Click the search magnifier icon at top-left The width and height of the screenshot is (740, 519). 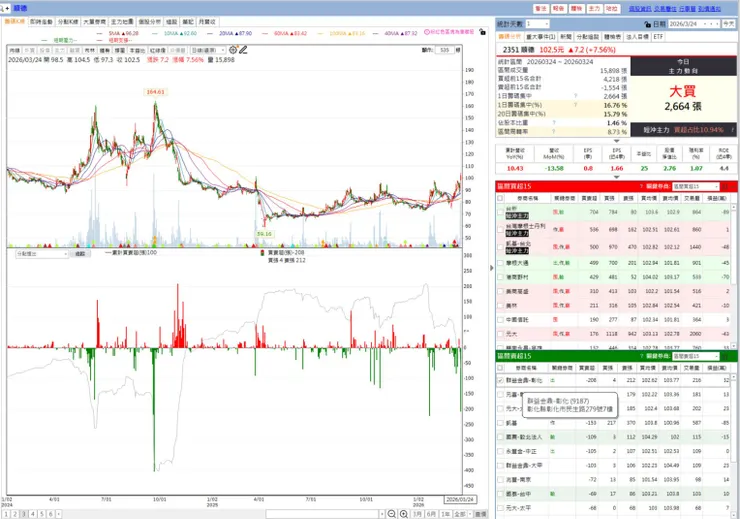point(3,8)
